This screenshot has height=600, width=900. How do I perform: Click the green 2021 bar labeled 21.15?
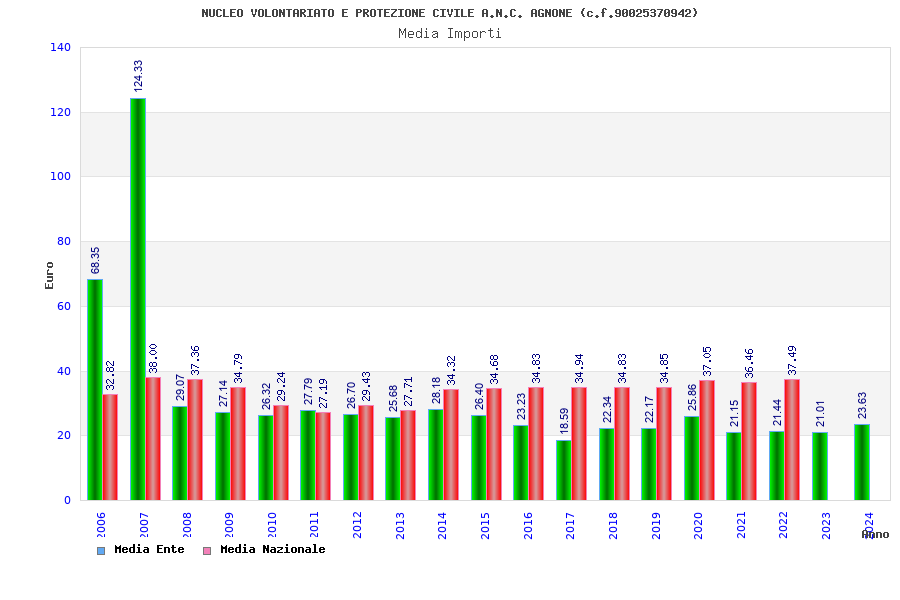pyautogui.click(x=735, y=466)
